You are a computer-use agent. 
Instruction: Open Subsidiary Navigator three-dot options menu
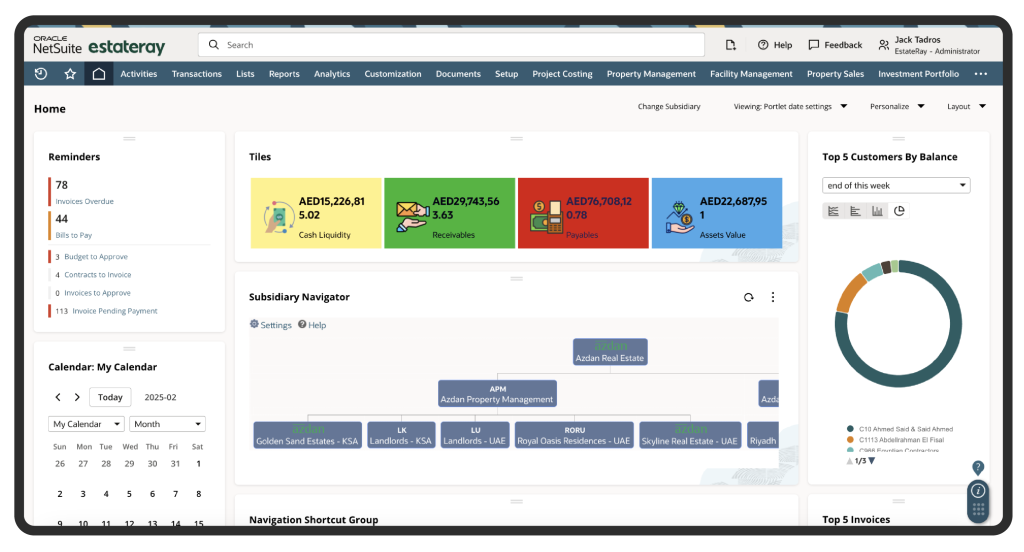773,297
